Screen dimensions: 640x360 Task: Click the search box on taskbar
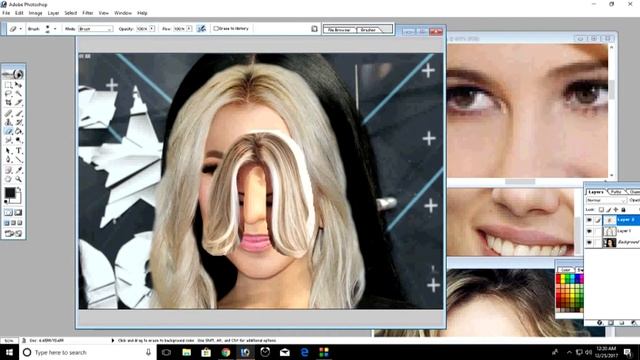87,352
